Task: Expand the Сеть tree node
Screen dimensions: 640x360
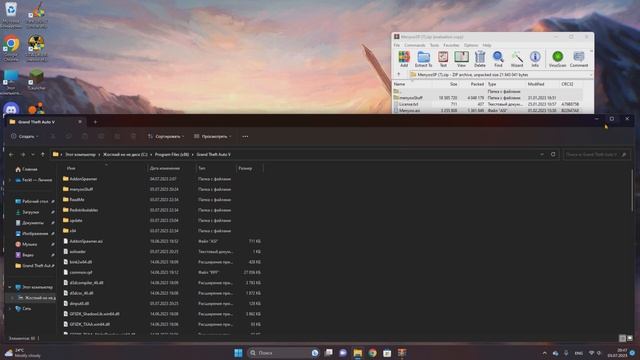Action: pyautogui.click(x=10, y=309)
